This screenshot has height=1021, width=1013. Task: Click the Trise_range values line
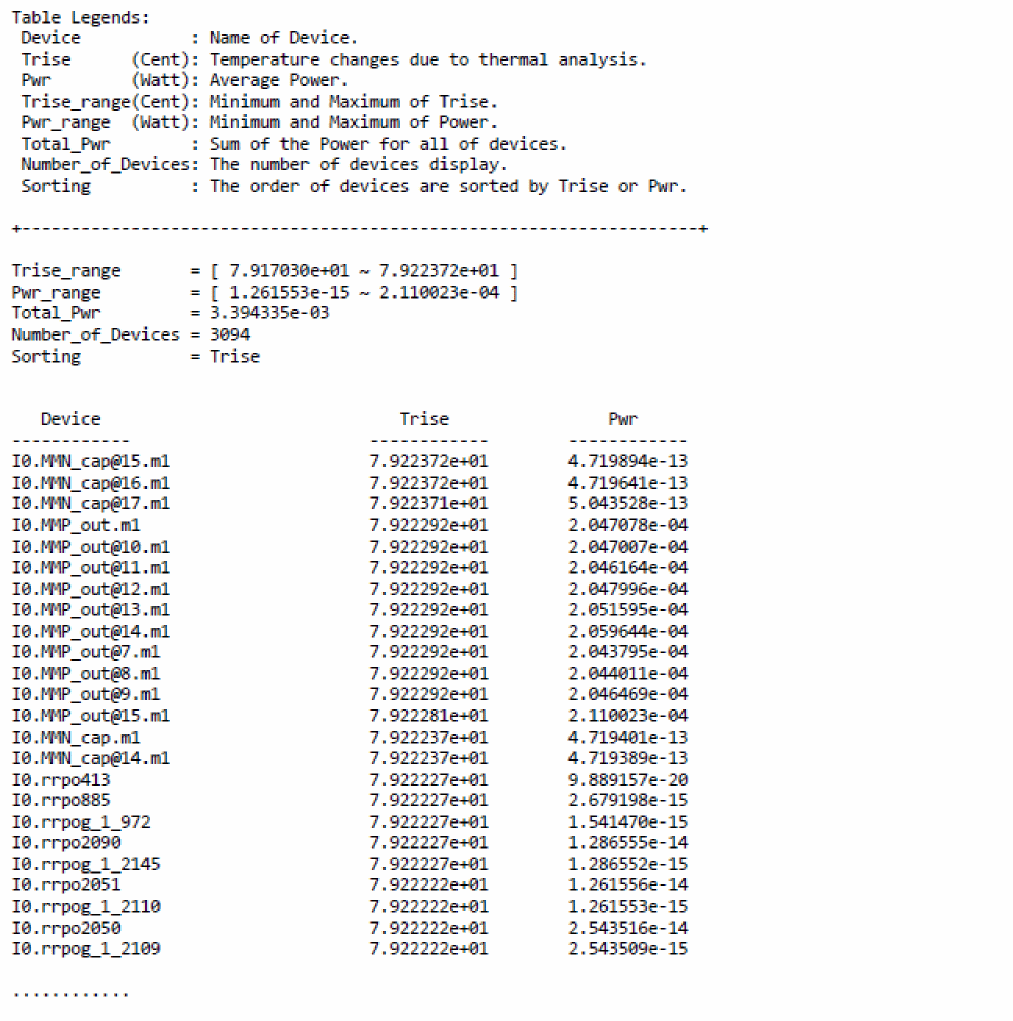pyautogui.click(x=354, y=271)
